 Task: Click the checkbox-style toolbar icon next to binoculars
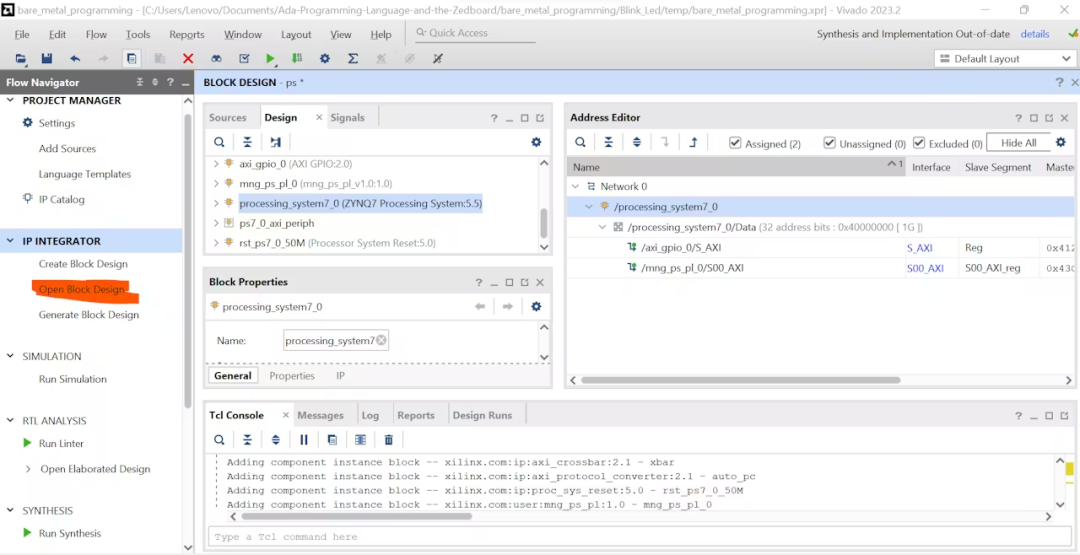(244, 59)
